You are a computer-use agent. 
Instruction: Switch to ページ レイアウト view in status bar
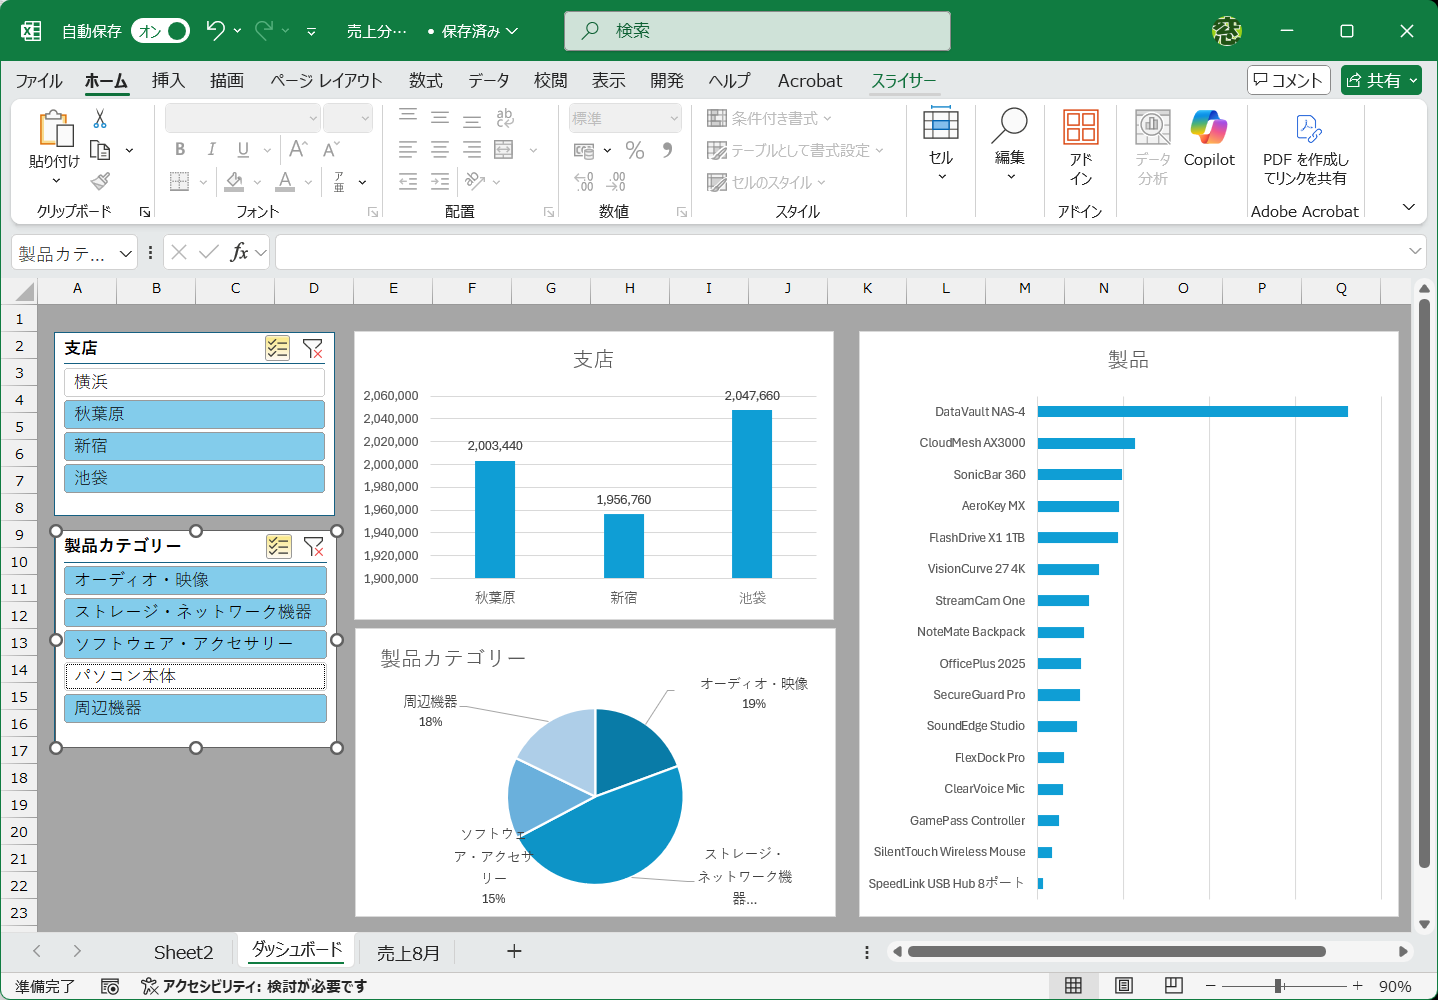(x=1124, y=985)
